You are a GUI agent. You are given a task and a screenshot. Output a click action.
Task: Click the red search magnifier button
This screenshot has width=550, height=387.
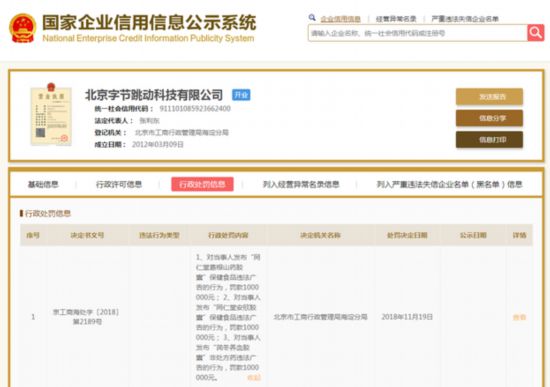(536, 33)
